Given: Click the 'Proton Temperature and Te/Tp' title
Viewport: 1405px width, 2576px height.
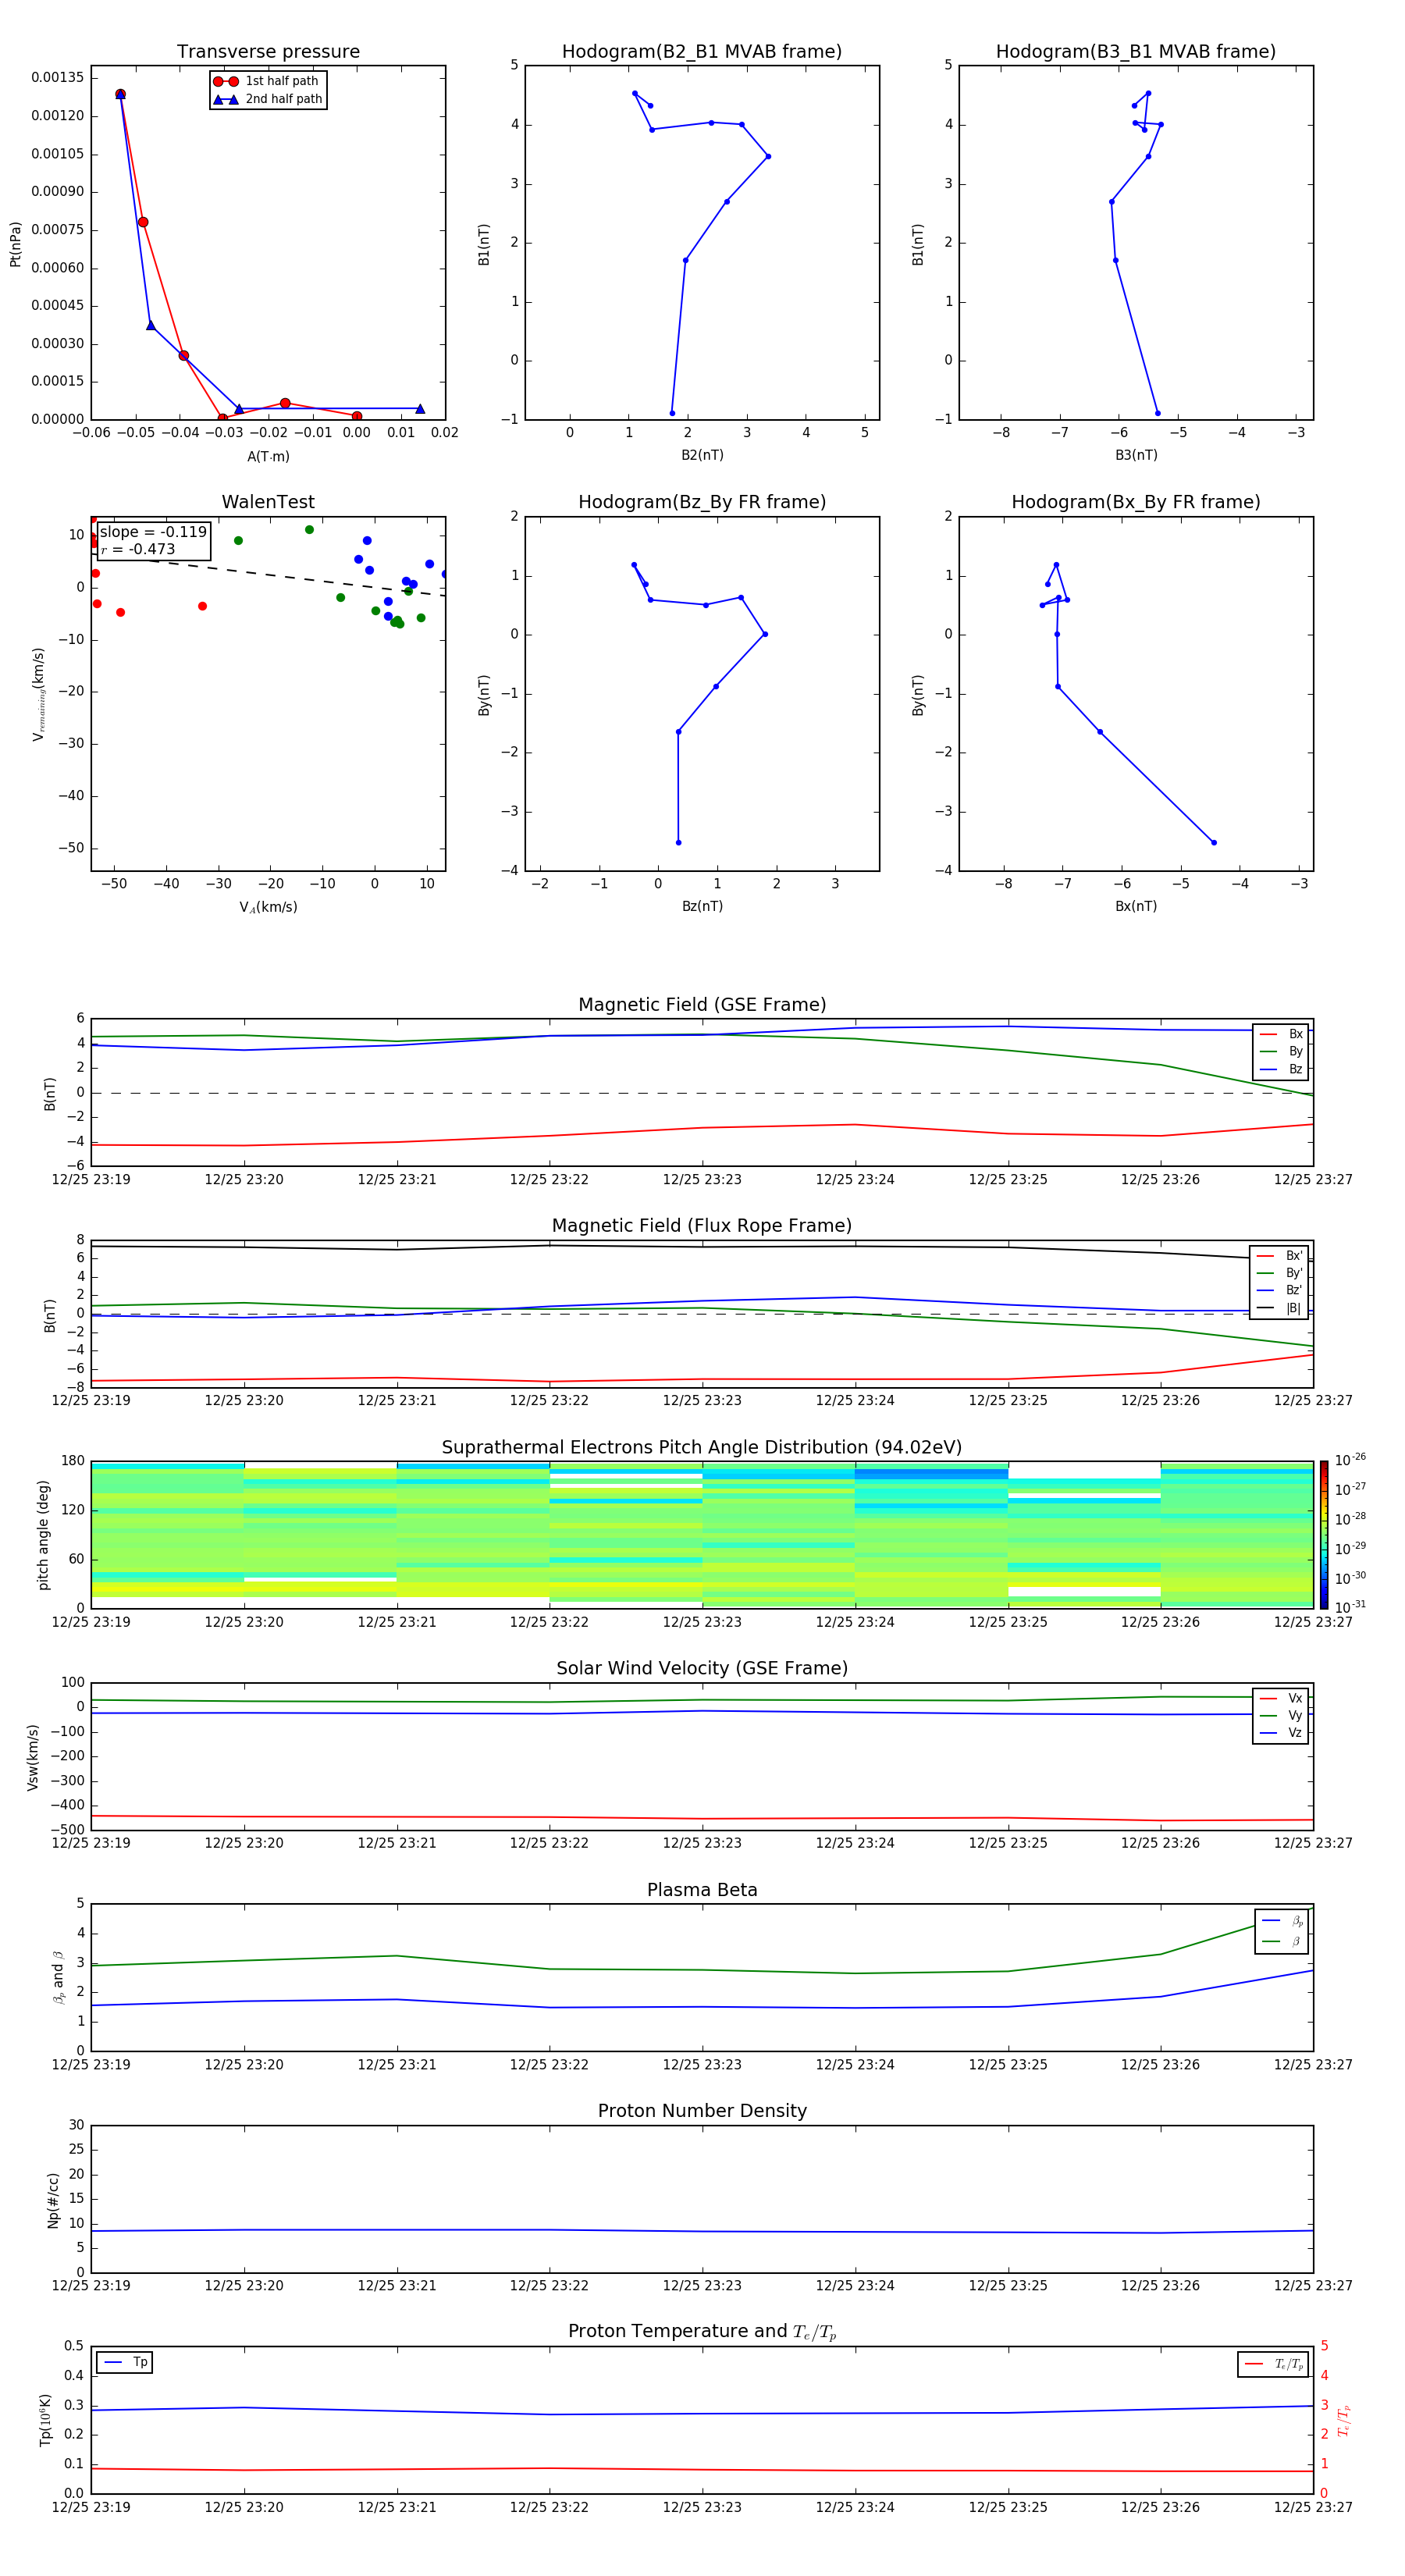Looking at the screenshot, I should (702, 2332).
